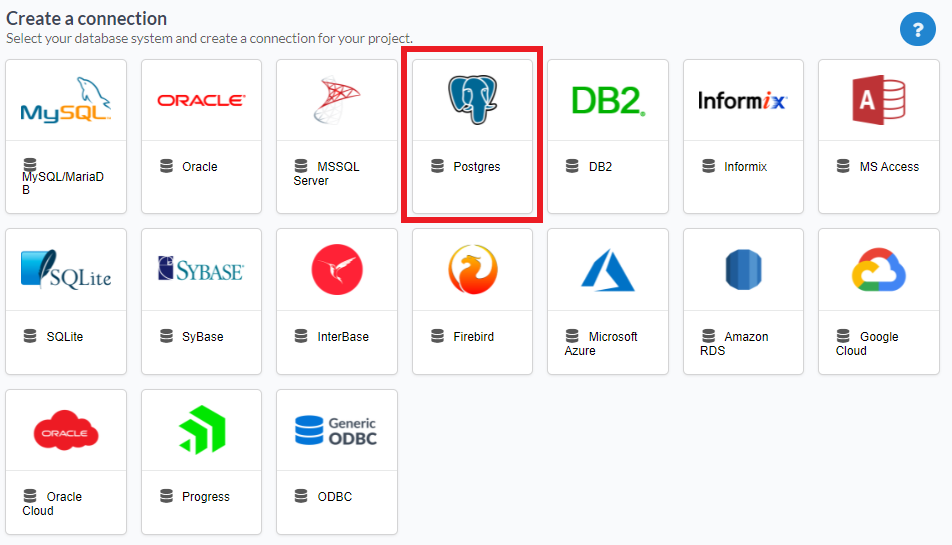Click the red InterBase logo
This screenshot has height=545, width=952.
(x=336, y=270)
